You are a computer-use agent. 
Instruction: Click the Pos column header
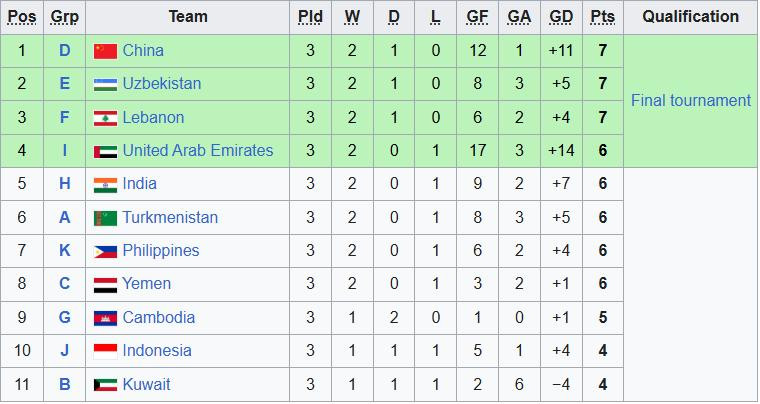point(23,17)
